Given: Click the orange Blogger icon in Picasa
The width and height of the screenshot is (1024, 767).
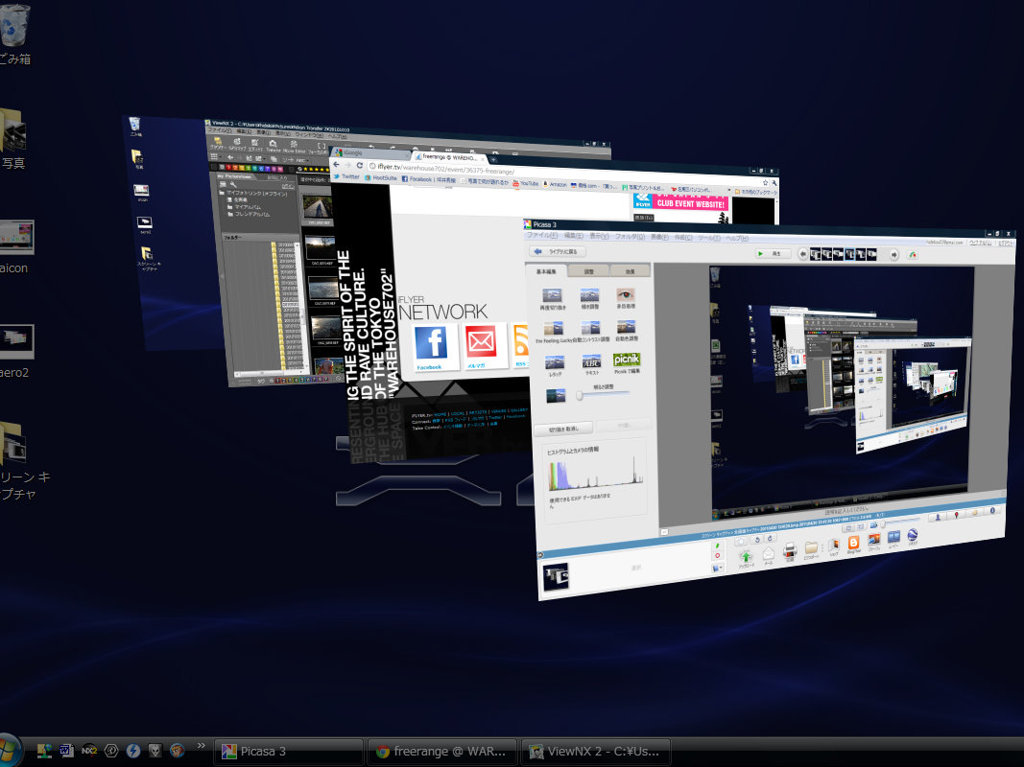Looking at the screenshot, I should coord(853,543).
